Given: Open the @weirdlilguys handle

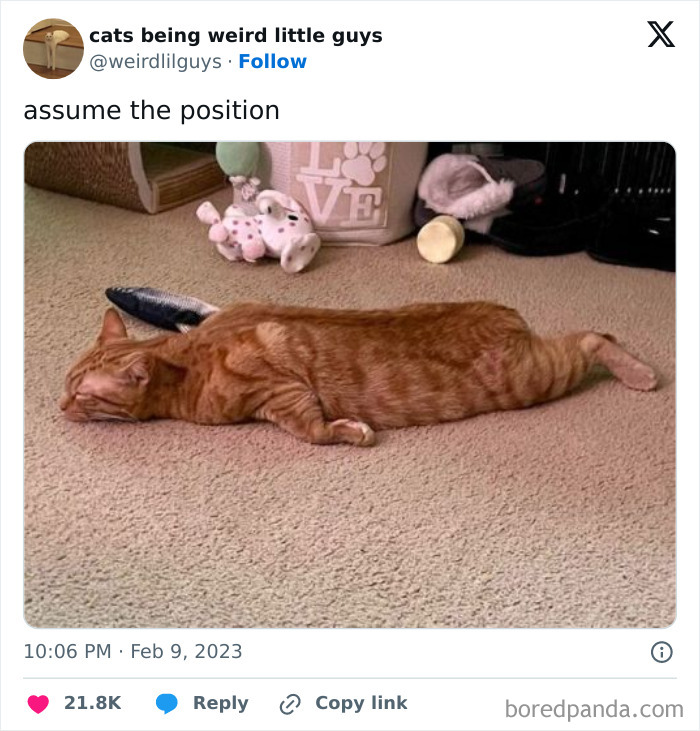Looking at the screenshot, I should [155, 62].
